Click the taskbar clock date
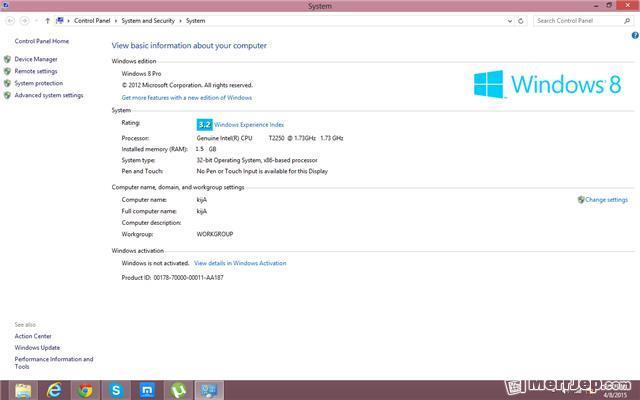Screen dimensions: 640x400 click(x=615, y=395)
